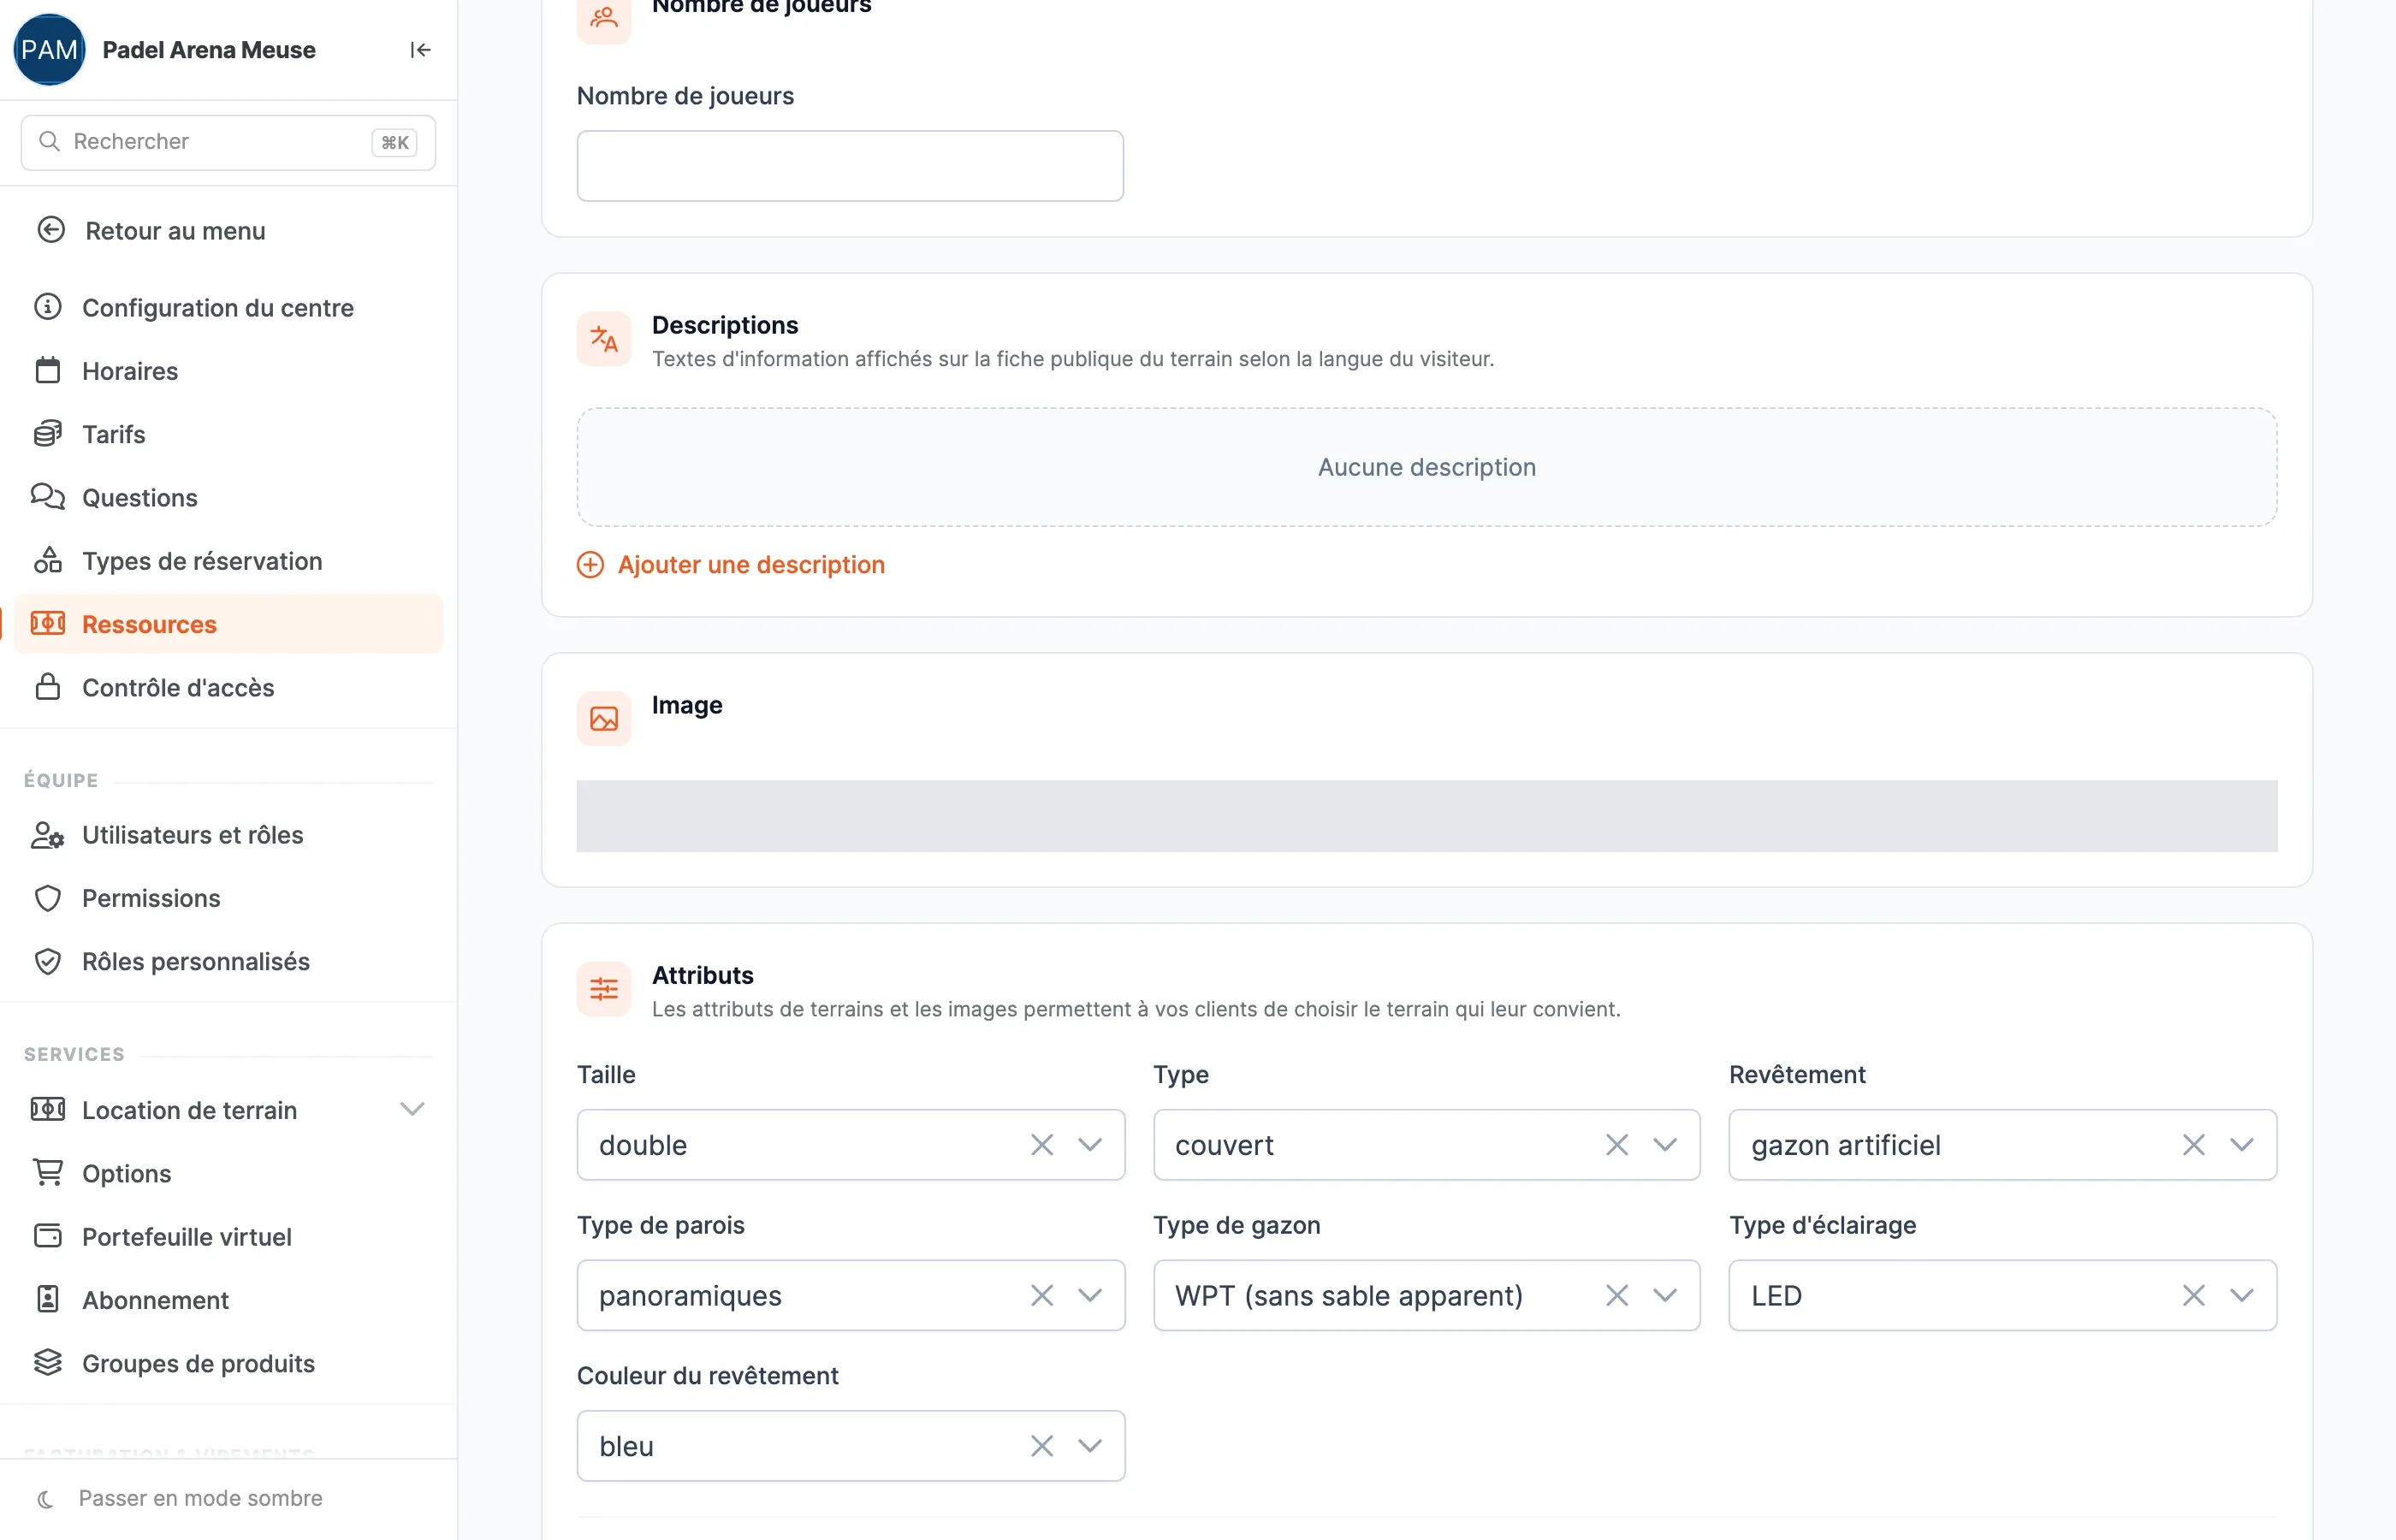This screenshot has height=1540, width=2396.
Task: Click the Retour au menu back arrow icon
Action: click(51, 230)
